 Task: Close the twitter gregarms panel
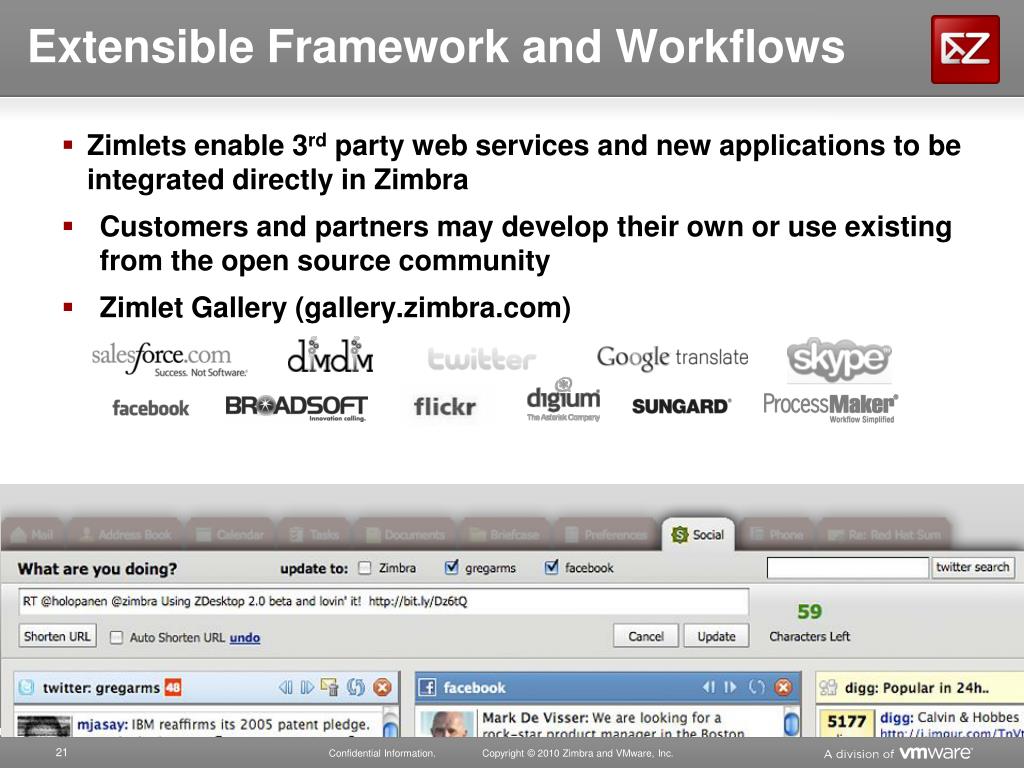pyautogui.click(x=382, y=688)
